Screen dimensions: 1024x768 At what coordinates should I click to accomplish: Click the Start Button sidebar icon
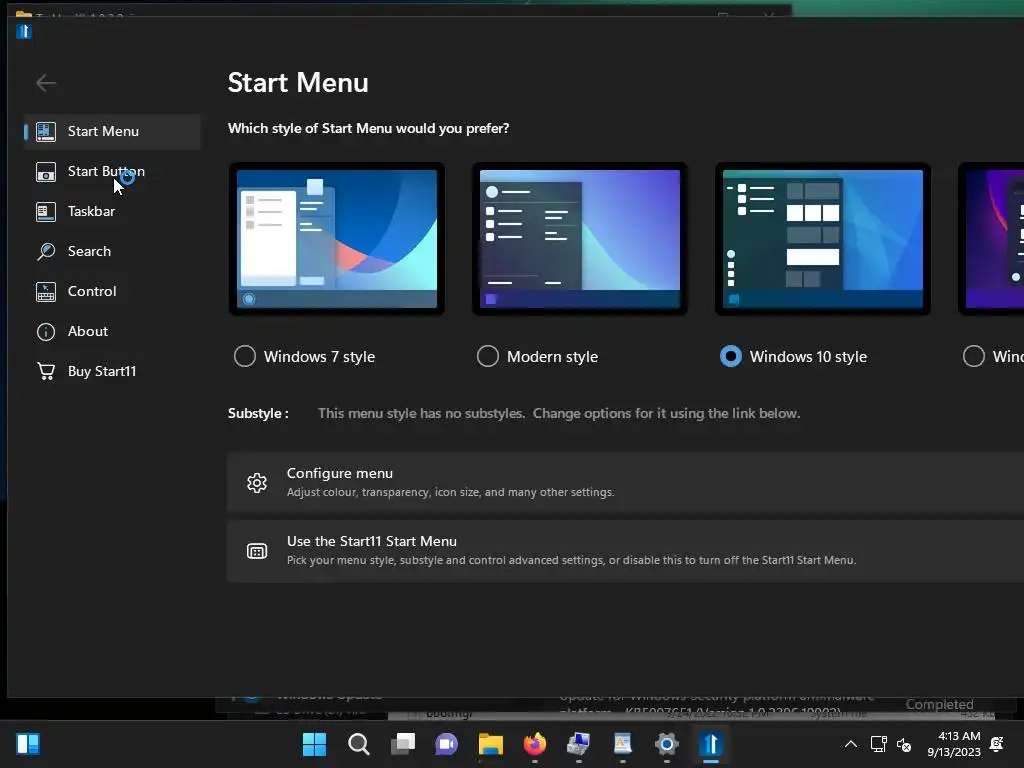click(x=46, y=172)
